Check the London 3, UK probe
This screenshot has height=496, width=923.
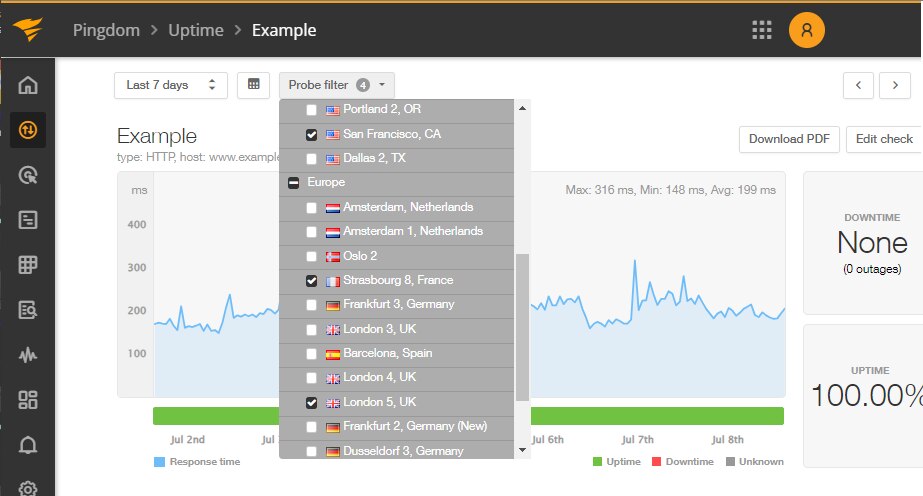click(x=311, y=329)
